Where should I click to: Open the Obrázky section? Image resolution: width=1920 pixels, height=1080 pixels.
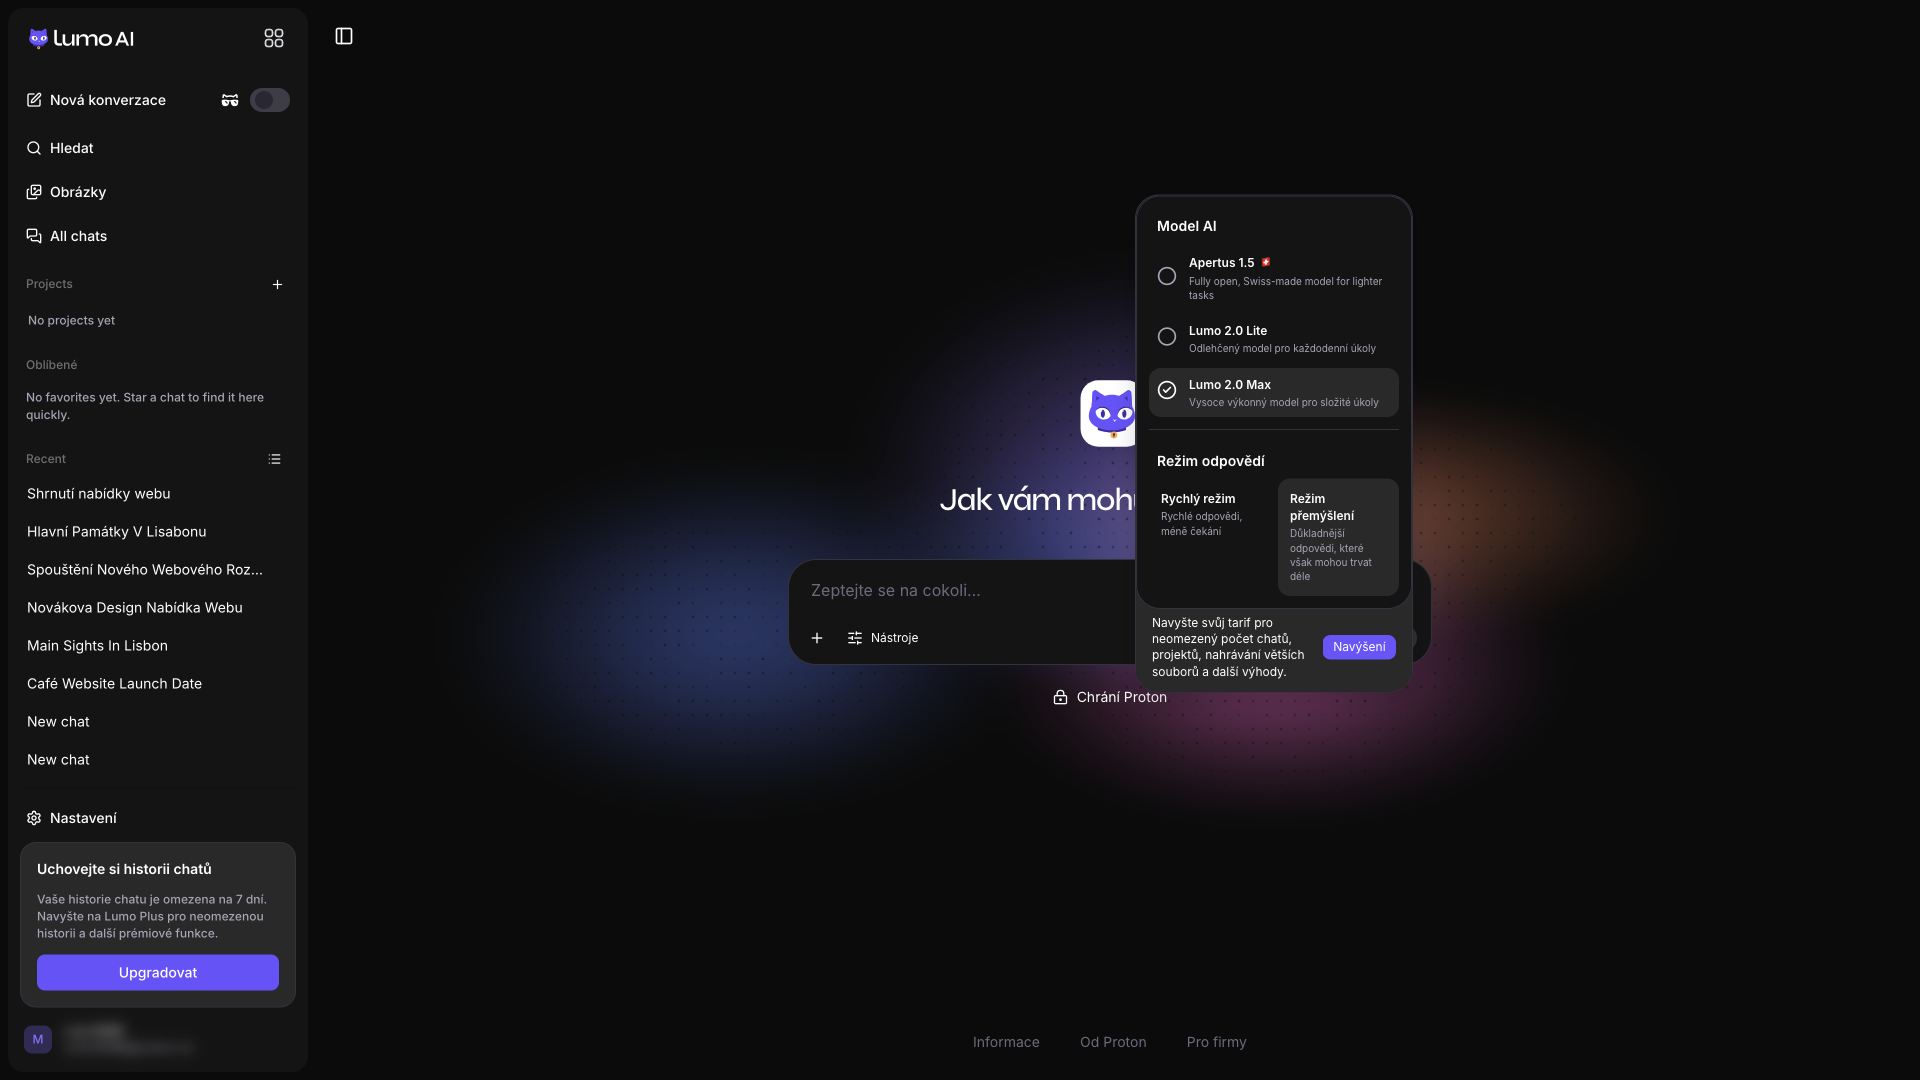click(66, 192)
